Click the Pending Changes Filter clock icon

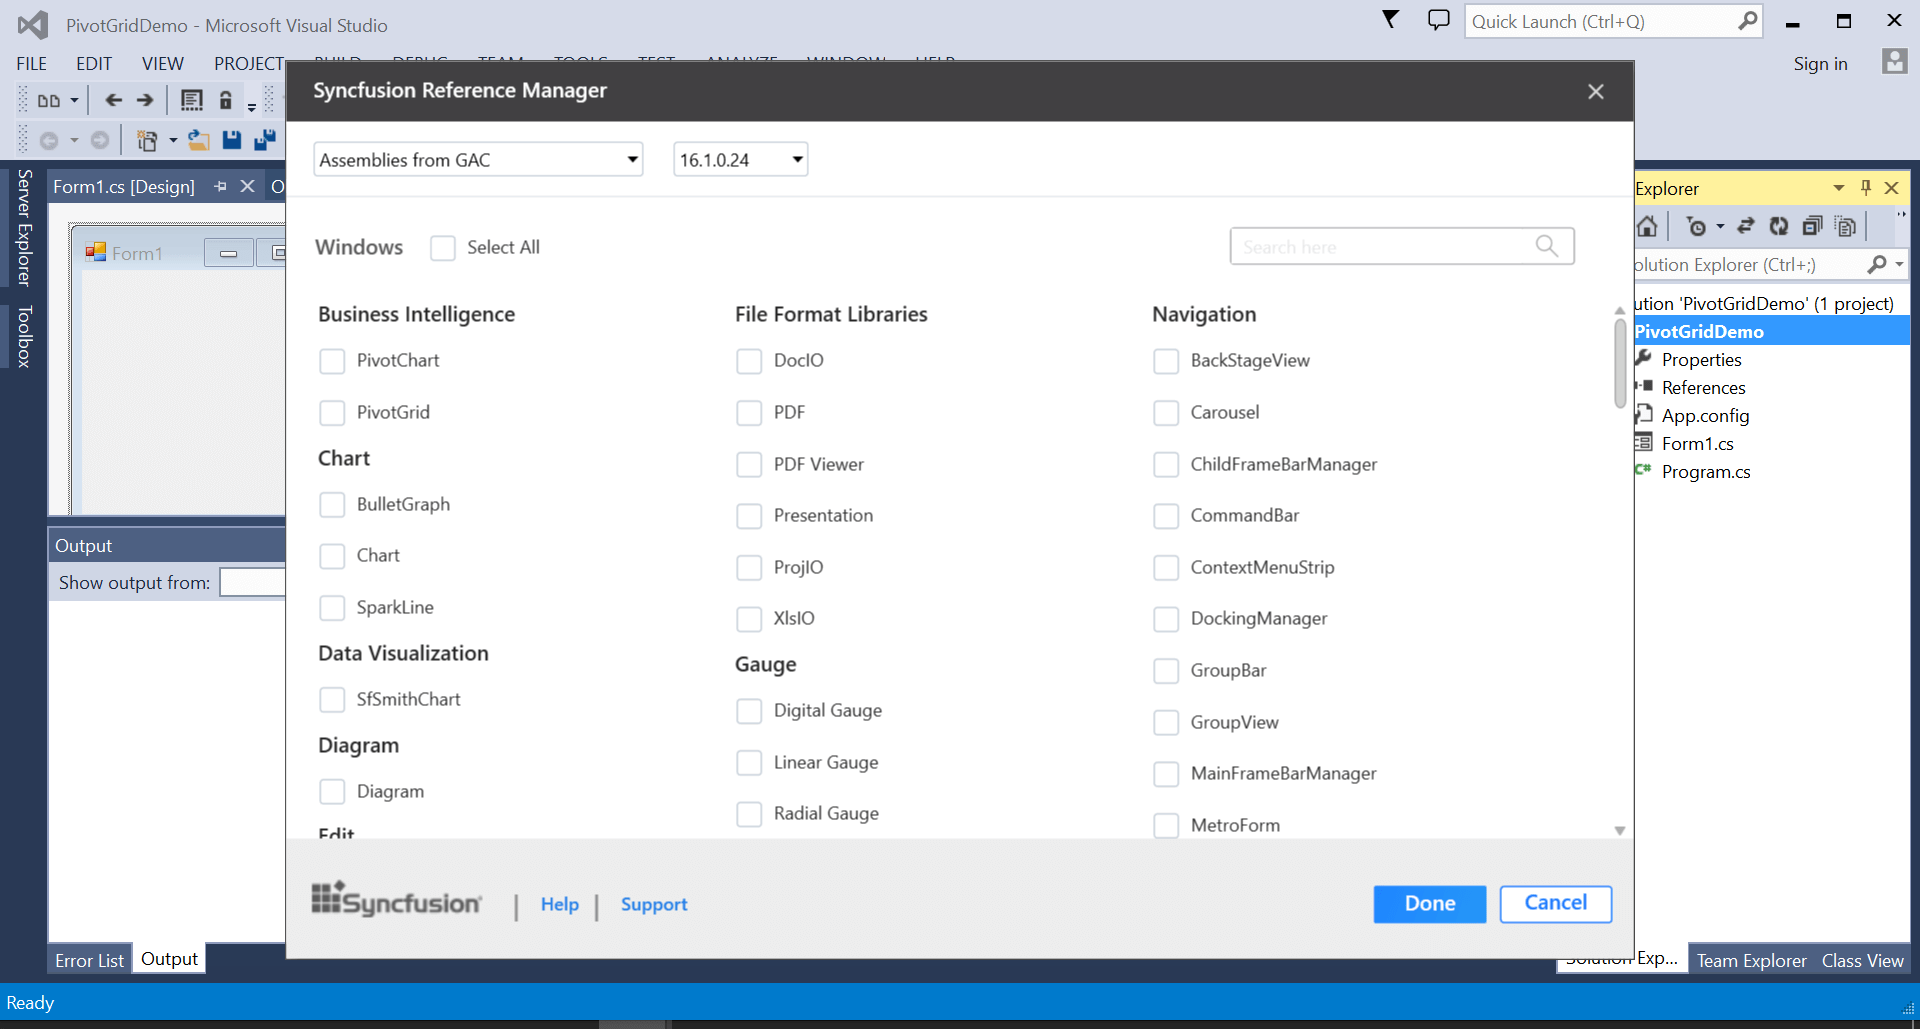(x=1696, y=227)
